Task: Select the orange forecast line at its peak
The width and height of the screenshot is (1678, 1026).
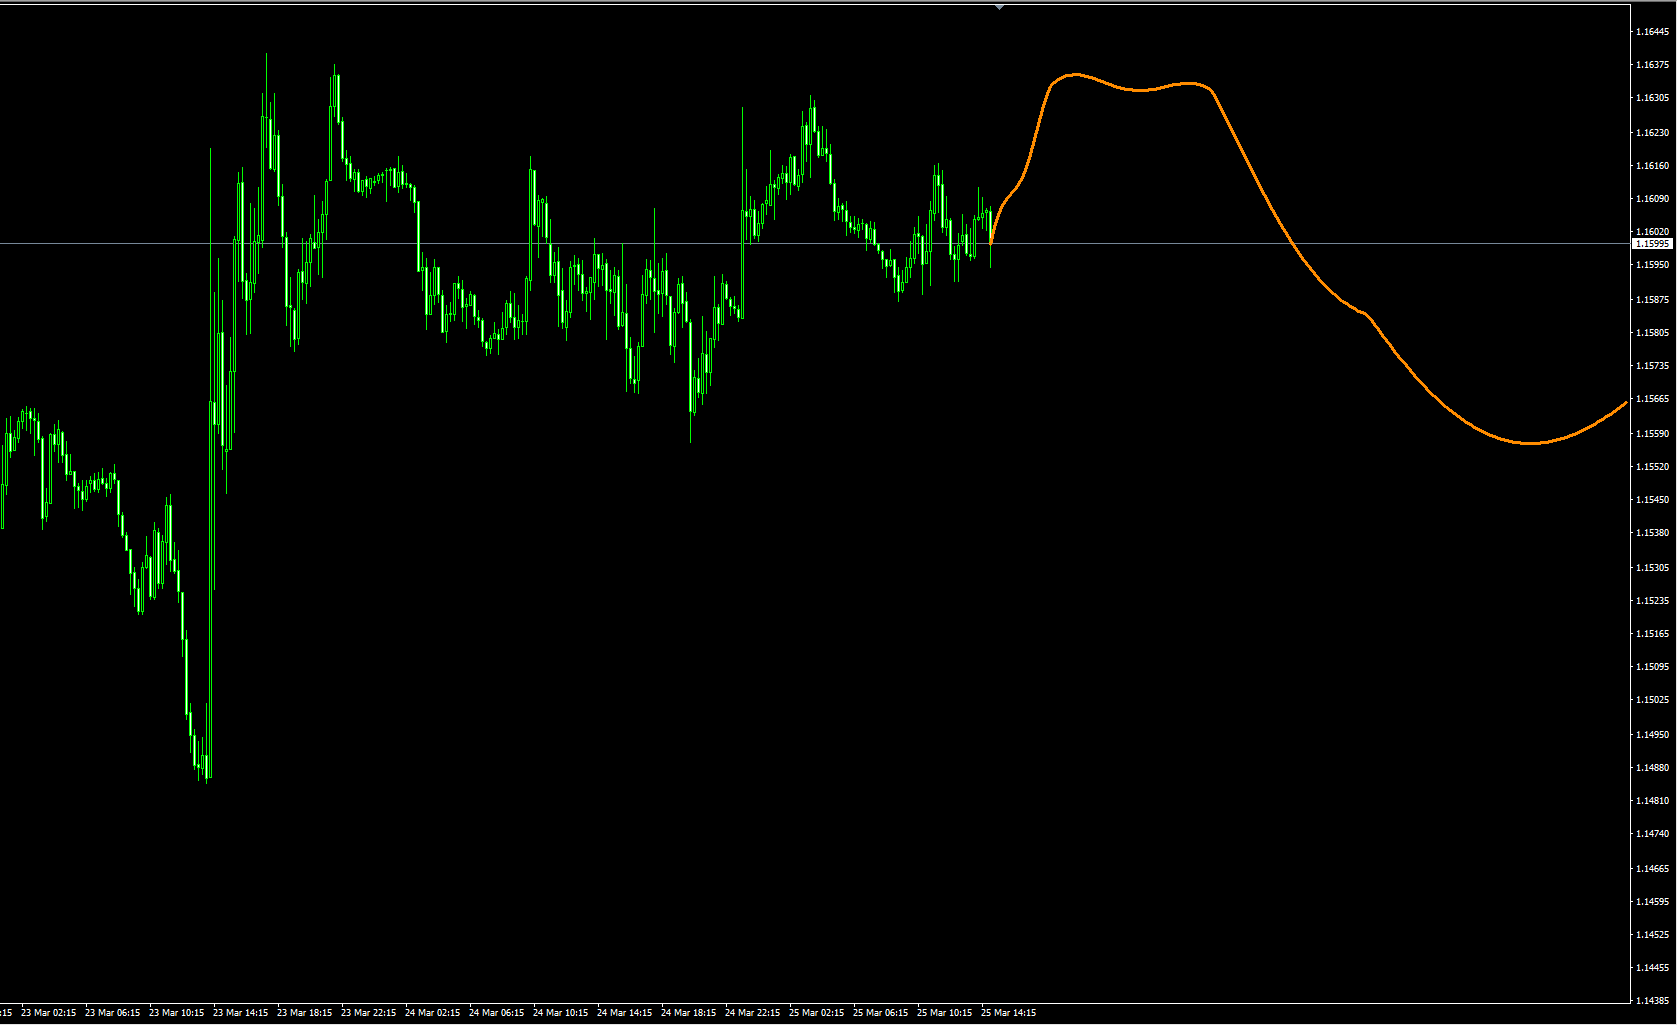Action: click(1075, 74)
